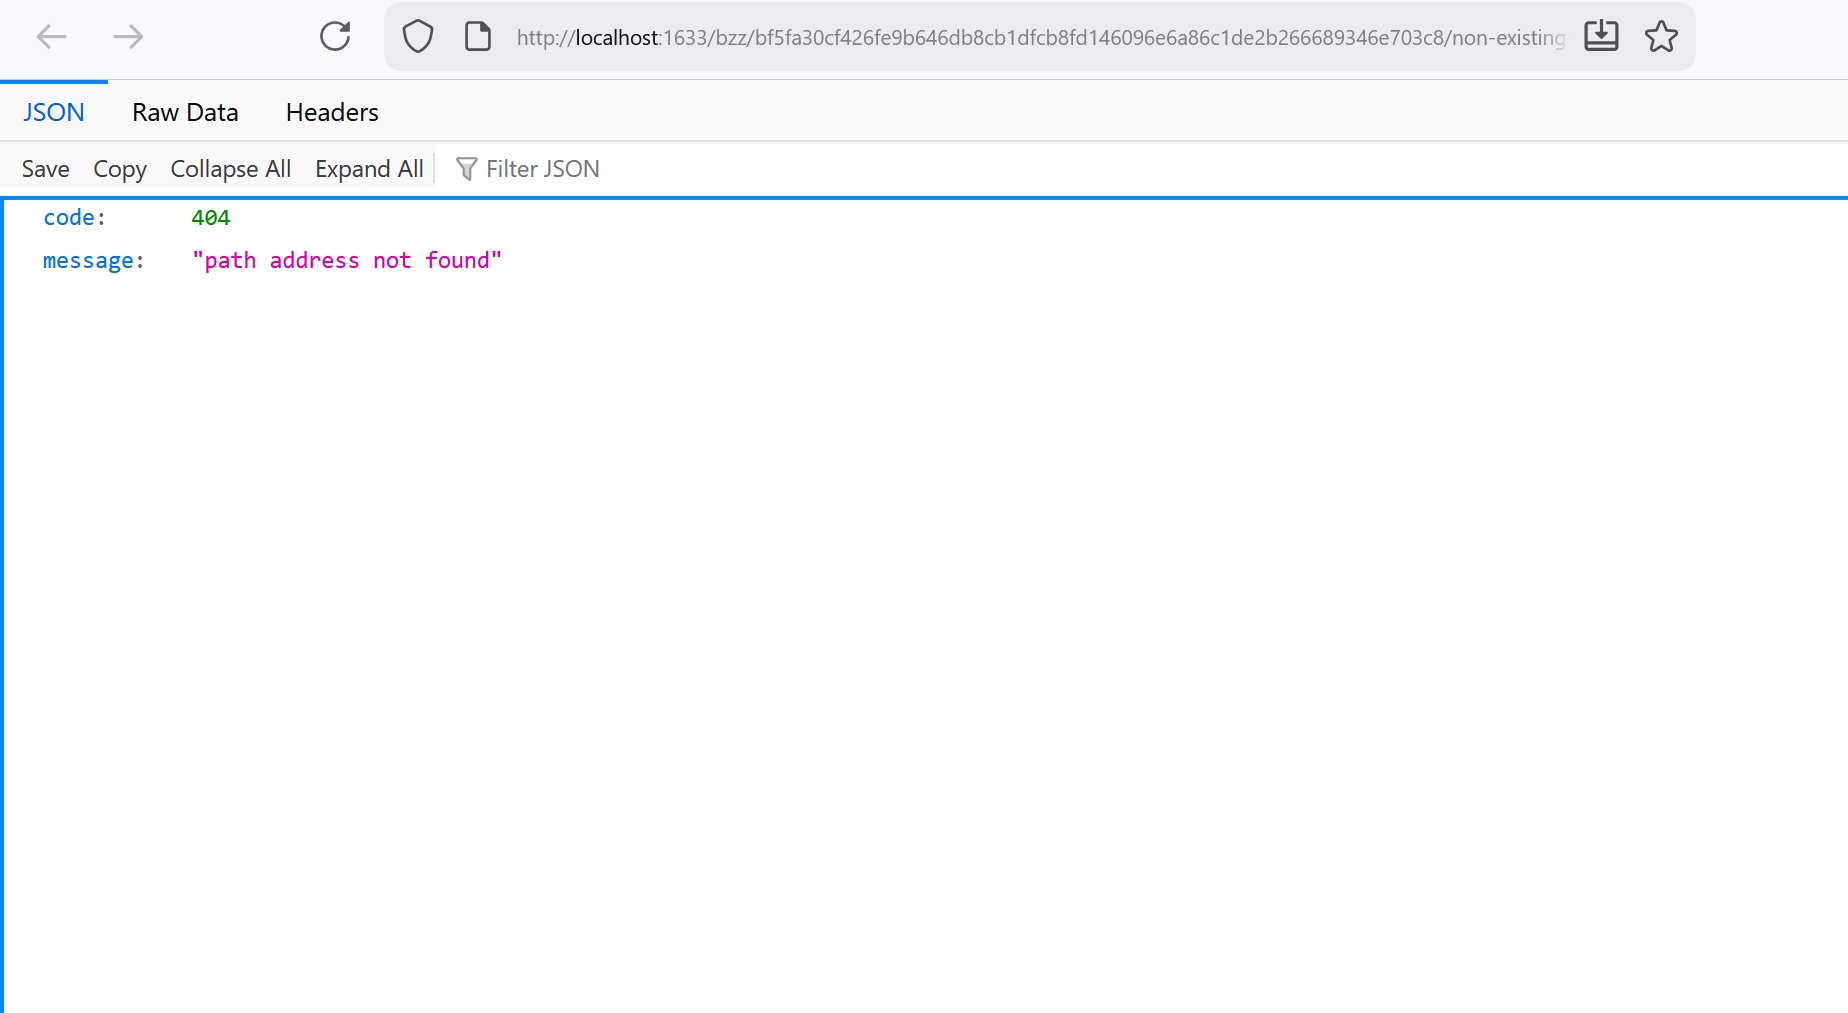Save the JSON response
1848x1013 pixels.
[x=44, y=168]
